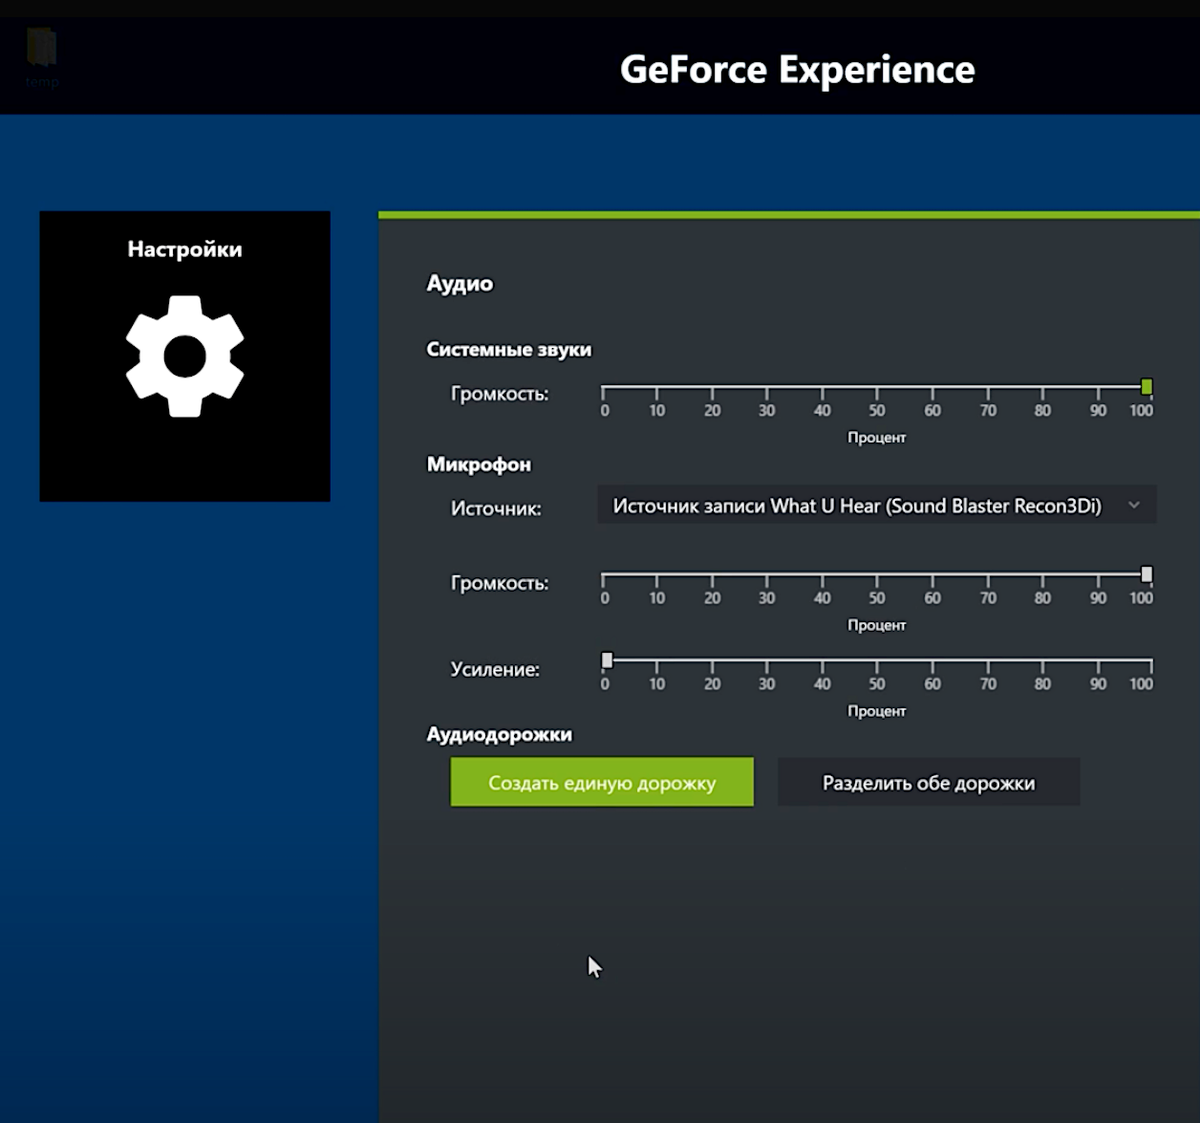1200x1123 pixels.
Task: Click the white gear settings icon
Action: click(x=185, y=356)
